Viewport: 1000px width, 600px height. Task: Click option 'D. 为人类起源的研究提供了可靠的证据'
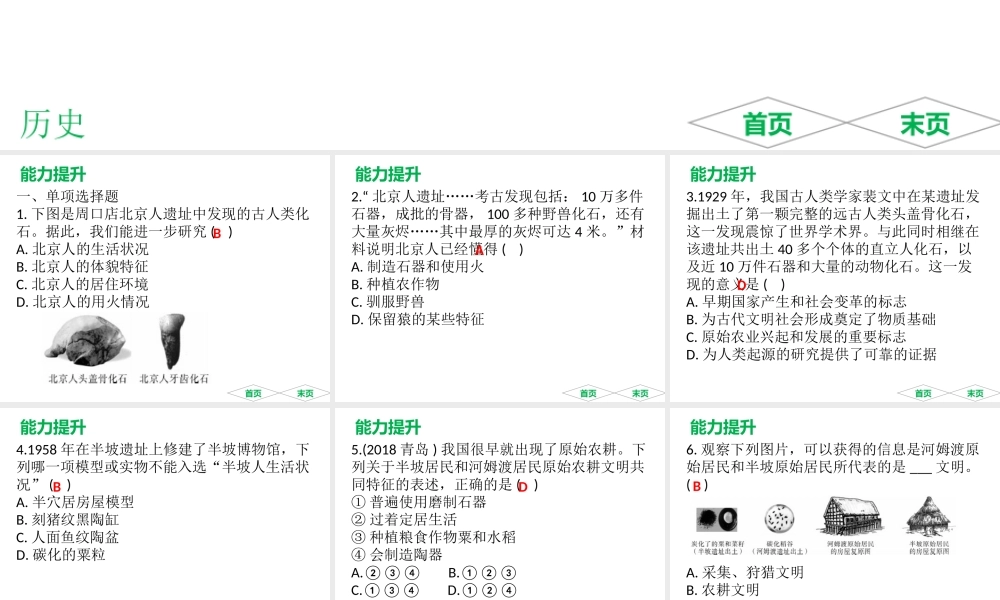pos(811,354)
